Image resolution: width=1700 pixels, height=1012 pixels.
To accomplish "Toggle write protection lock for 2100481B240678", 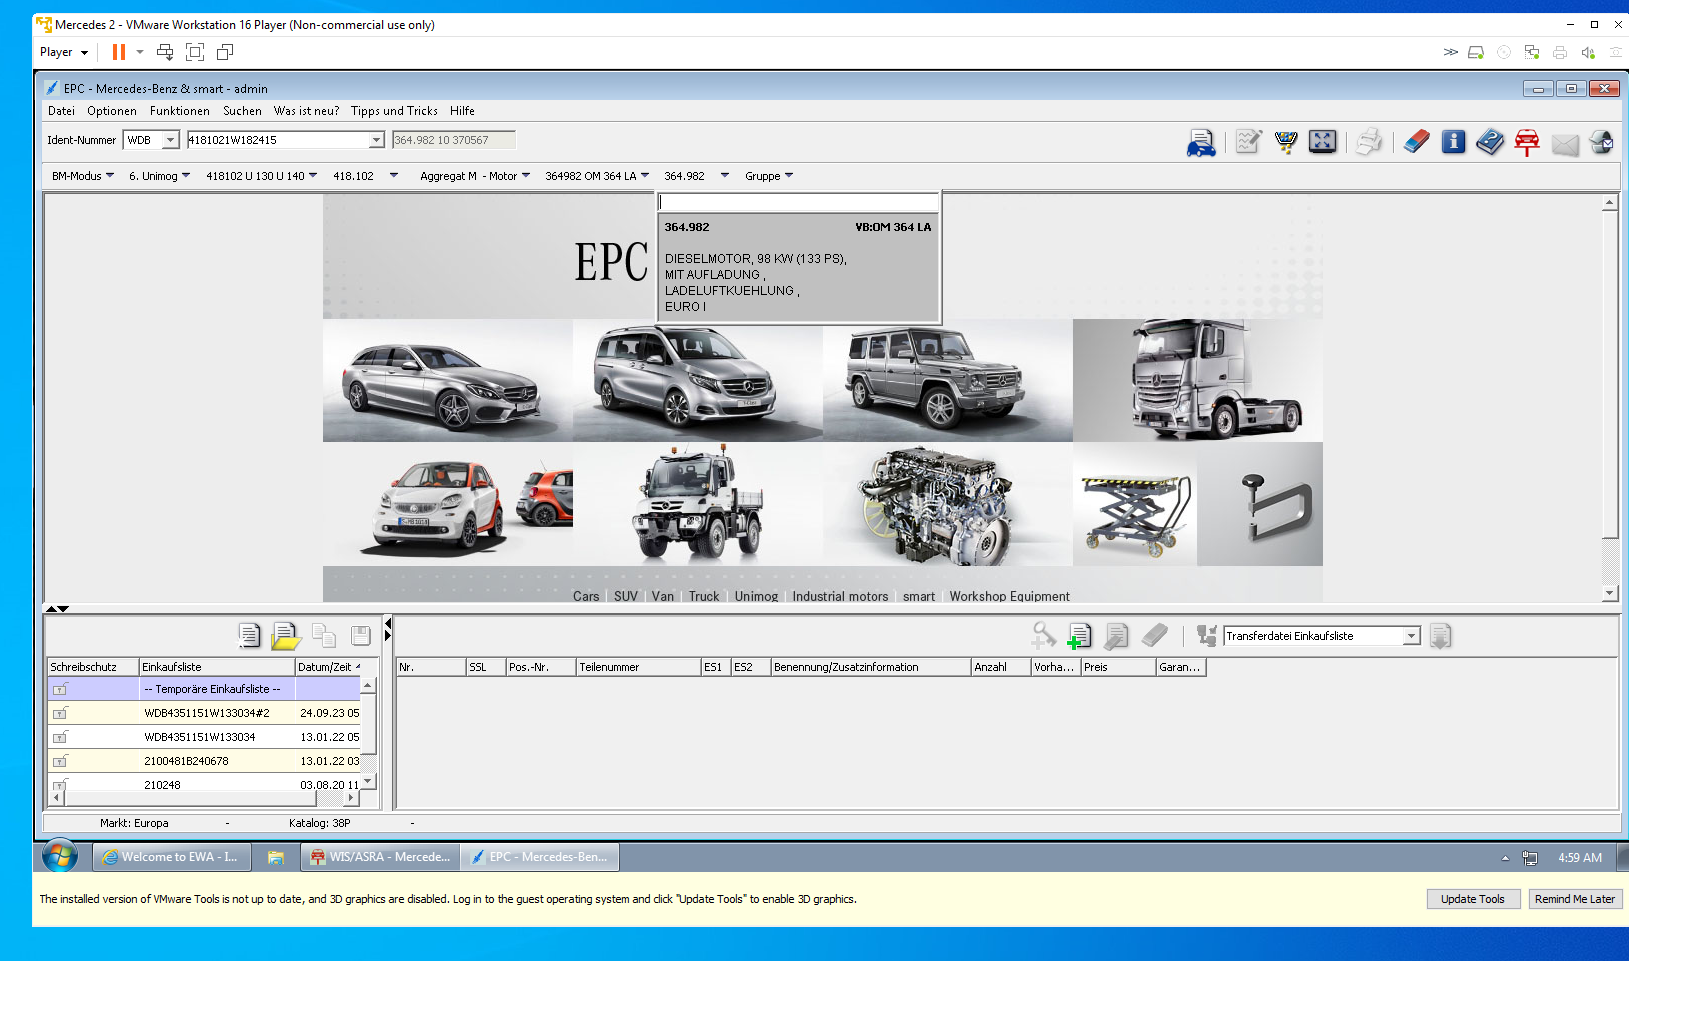I will [x=60, y=761].
